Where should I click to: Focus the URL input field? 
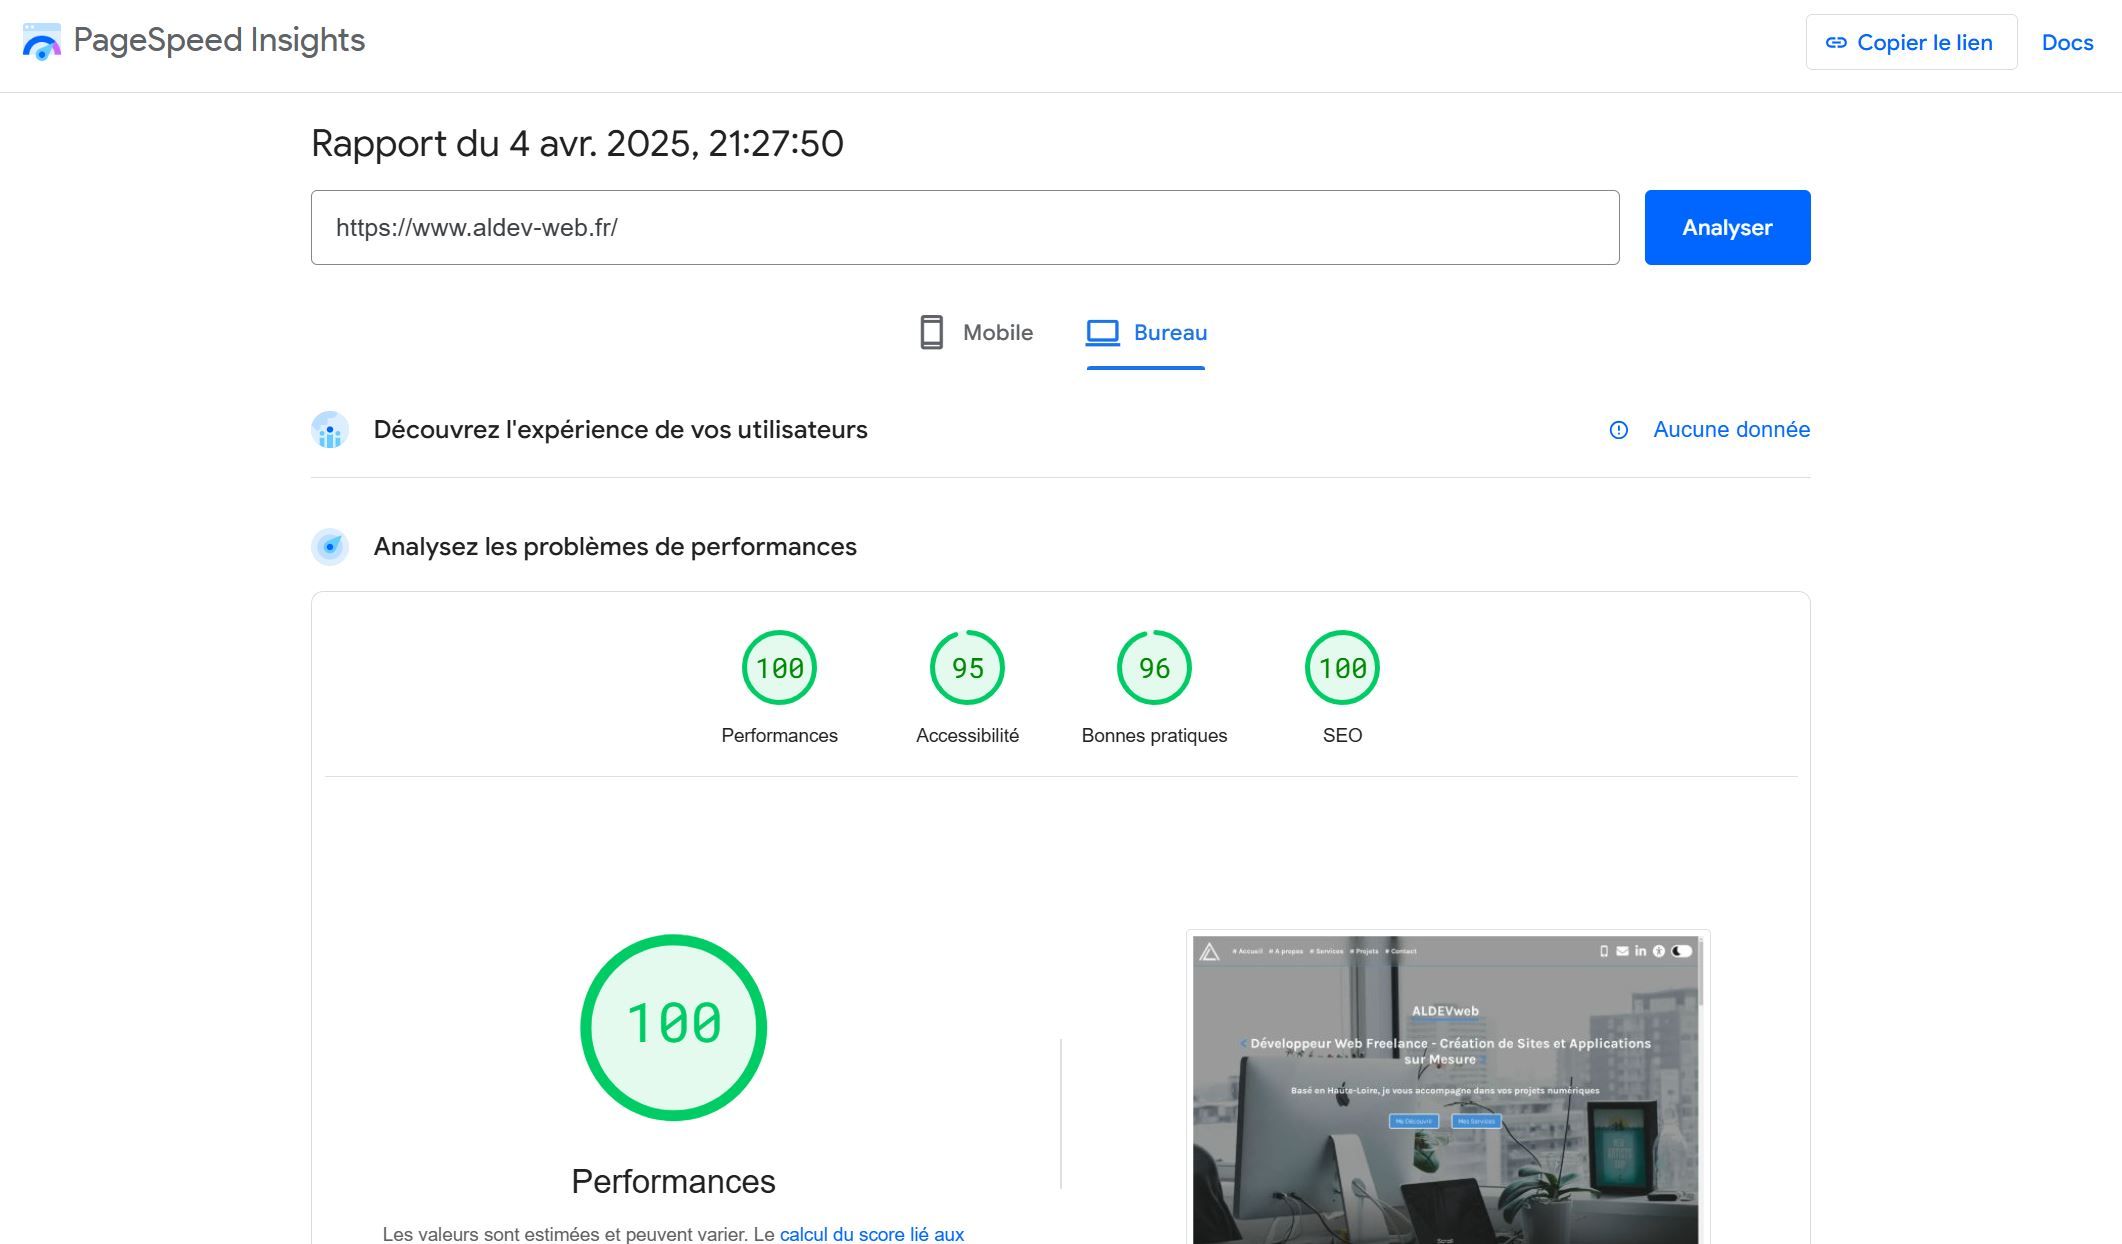(x=965, y=227)
